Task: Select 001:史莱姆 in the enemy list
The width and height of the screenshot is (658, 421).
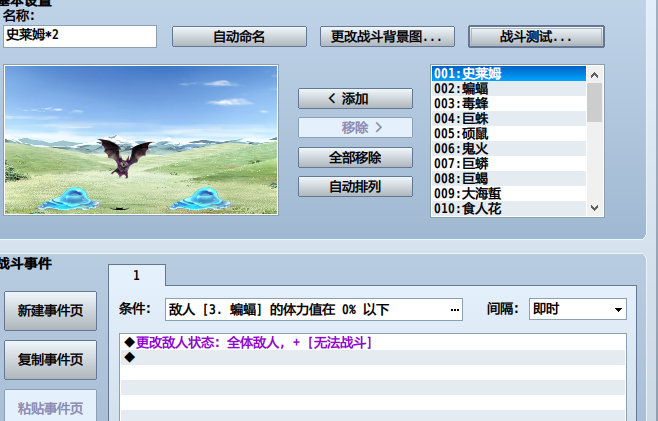Action: pos(509,73)
